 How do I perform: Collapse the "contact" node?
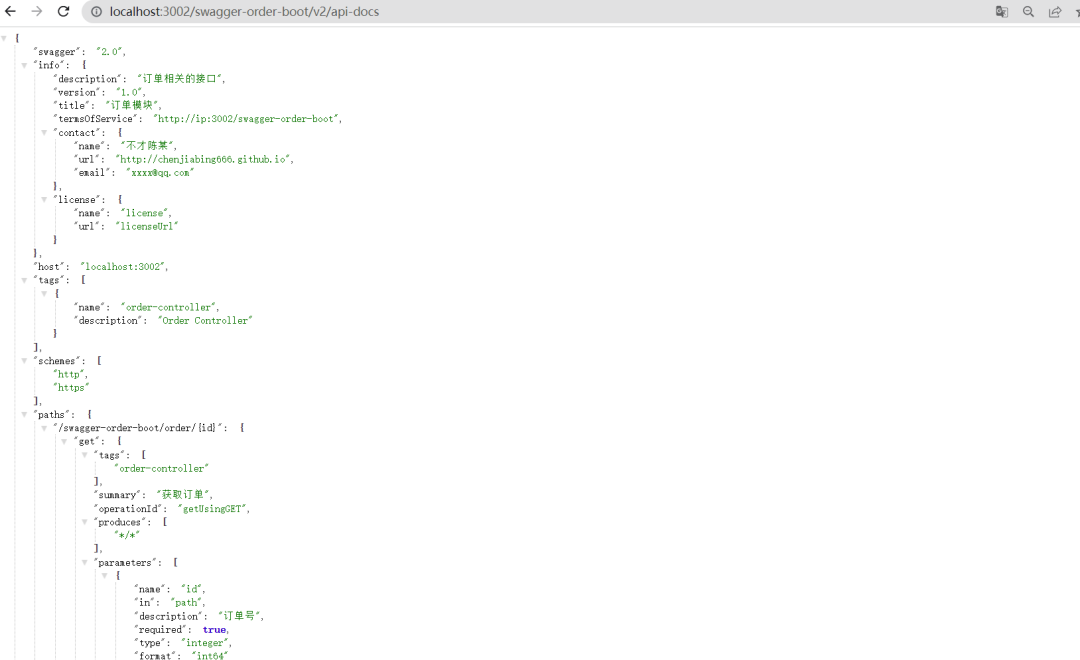[x=44, y=132]
